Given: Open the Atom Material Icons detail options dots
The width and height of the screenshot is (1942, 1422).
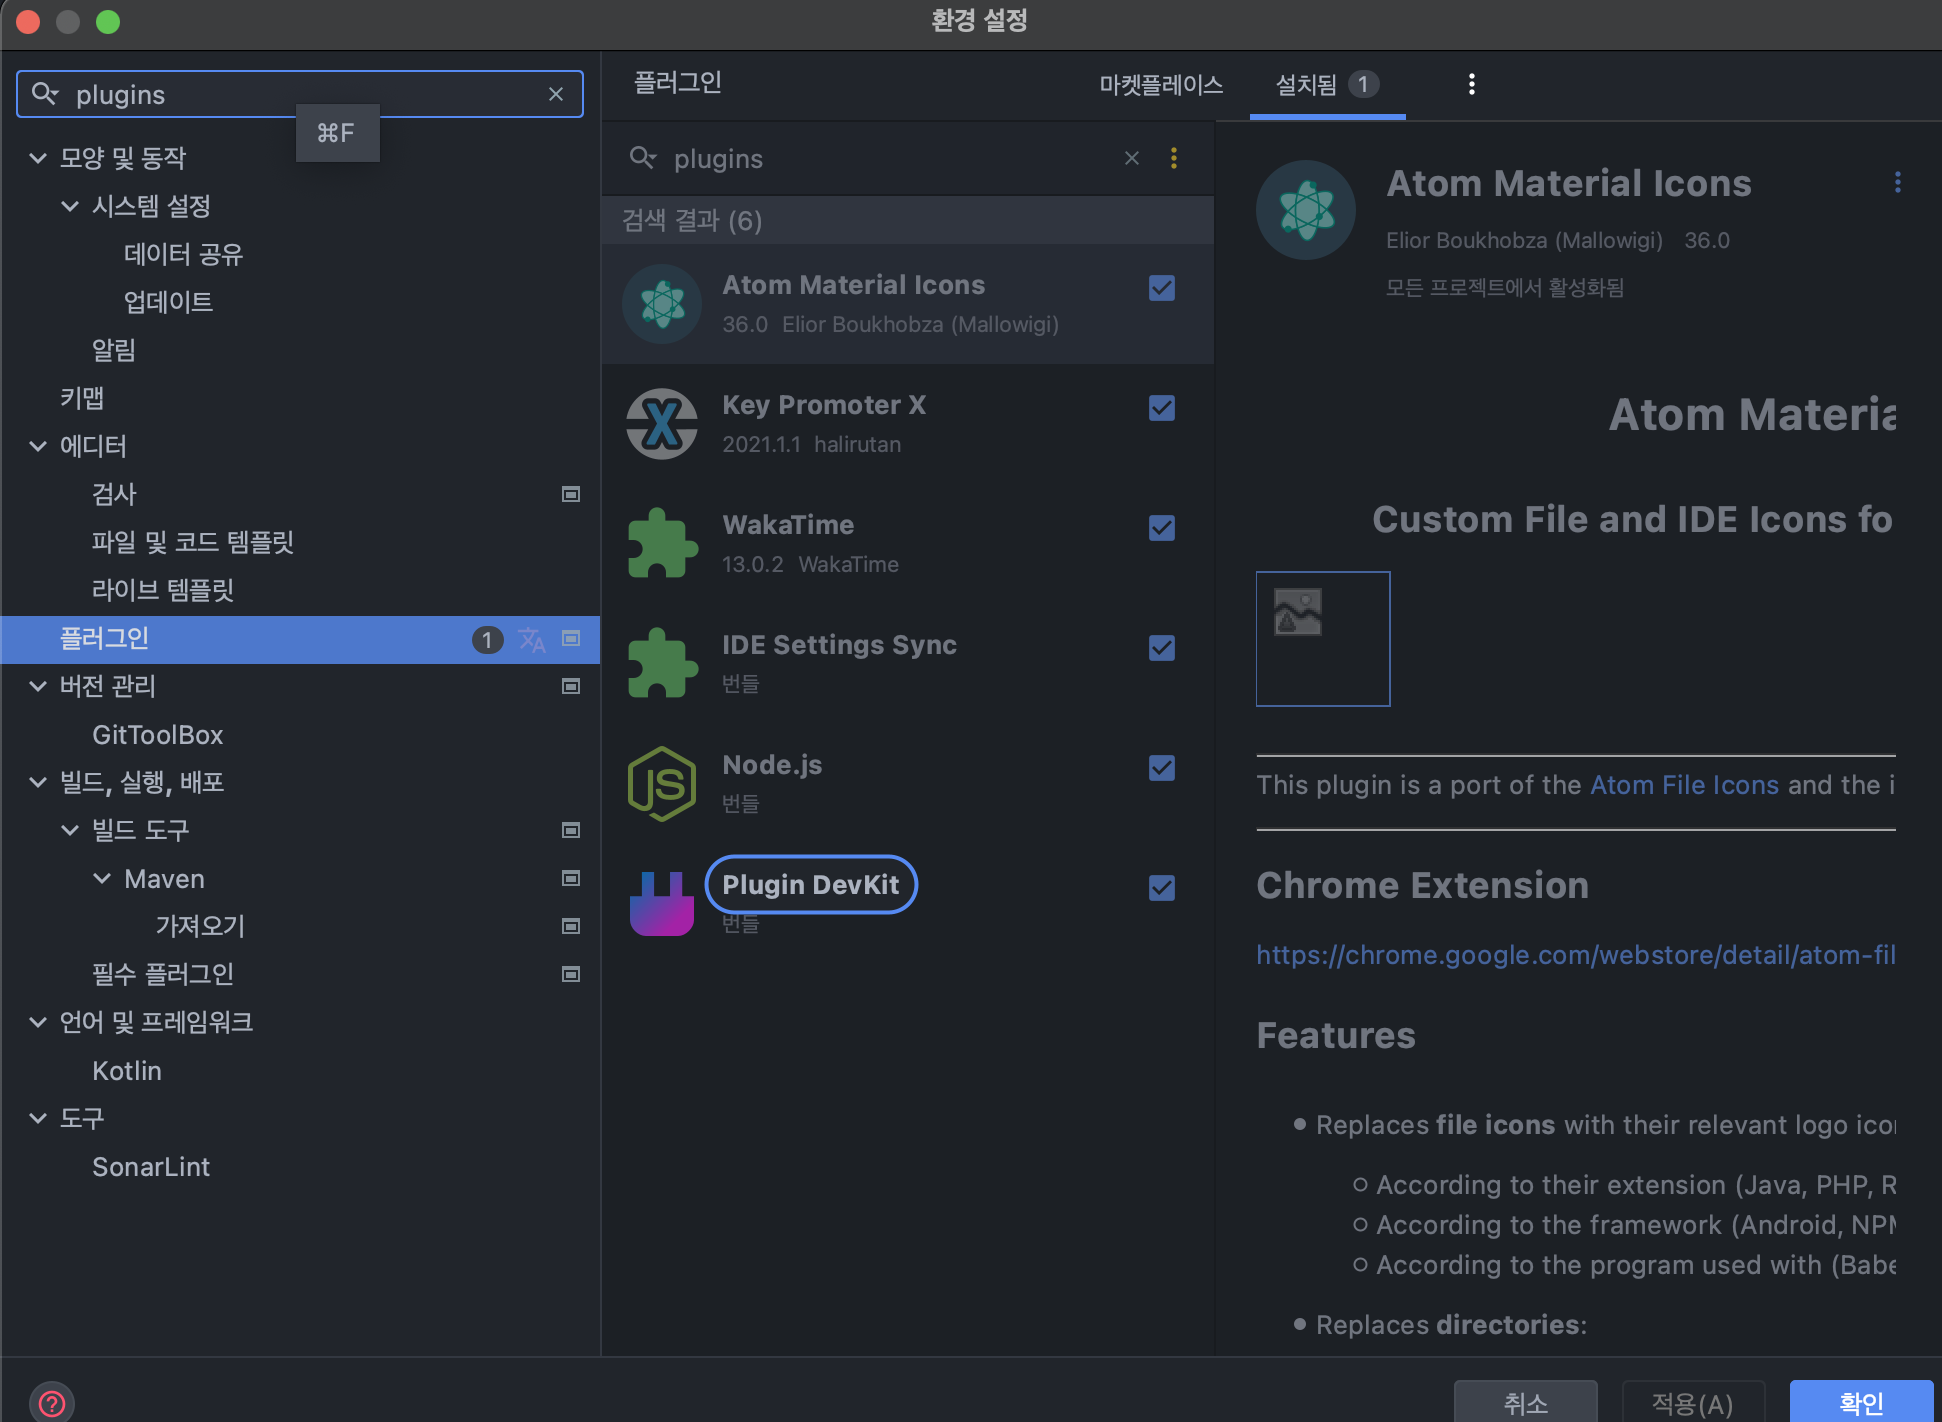Looking at the screenshot, I should [1897, 182].
